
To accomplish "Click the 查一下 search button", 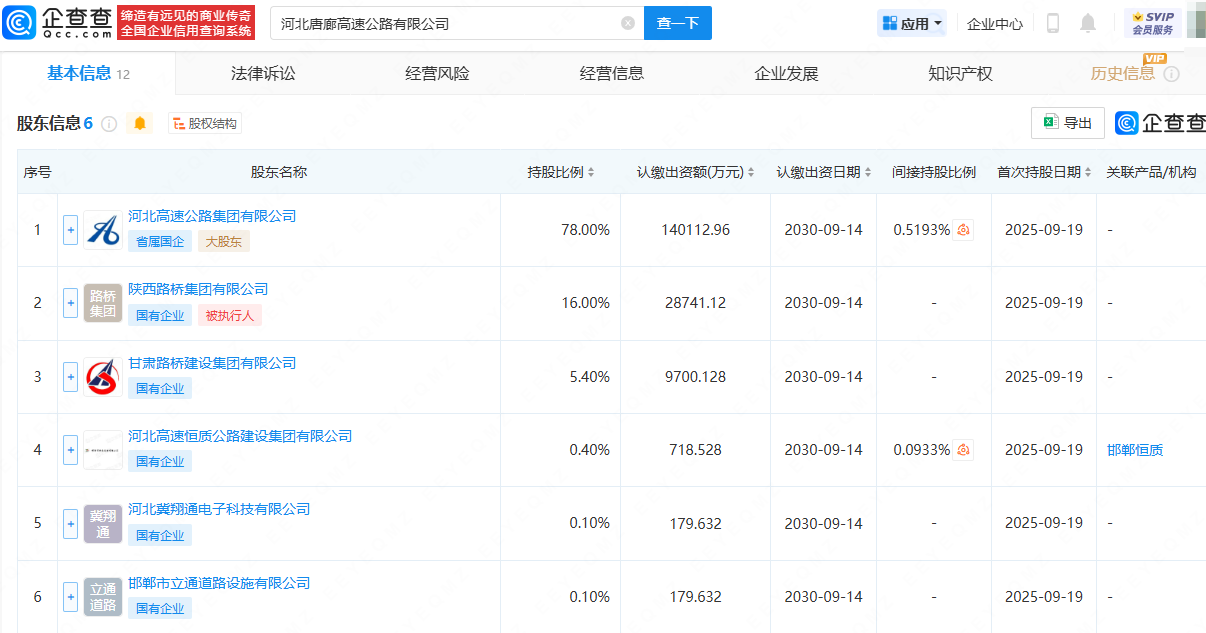I will (x=678, y=23).
